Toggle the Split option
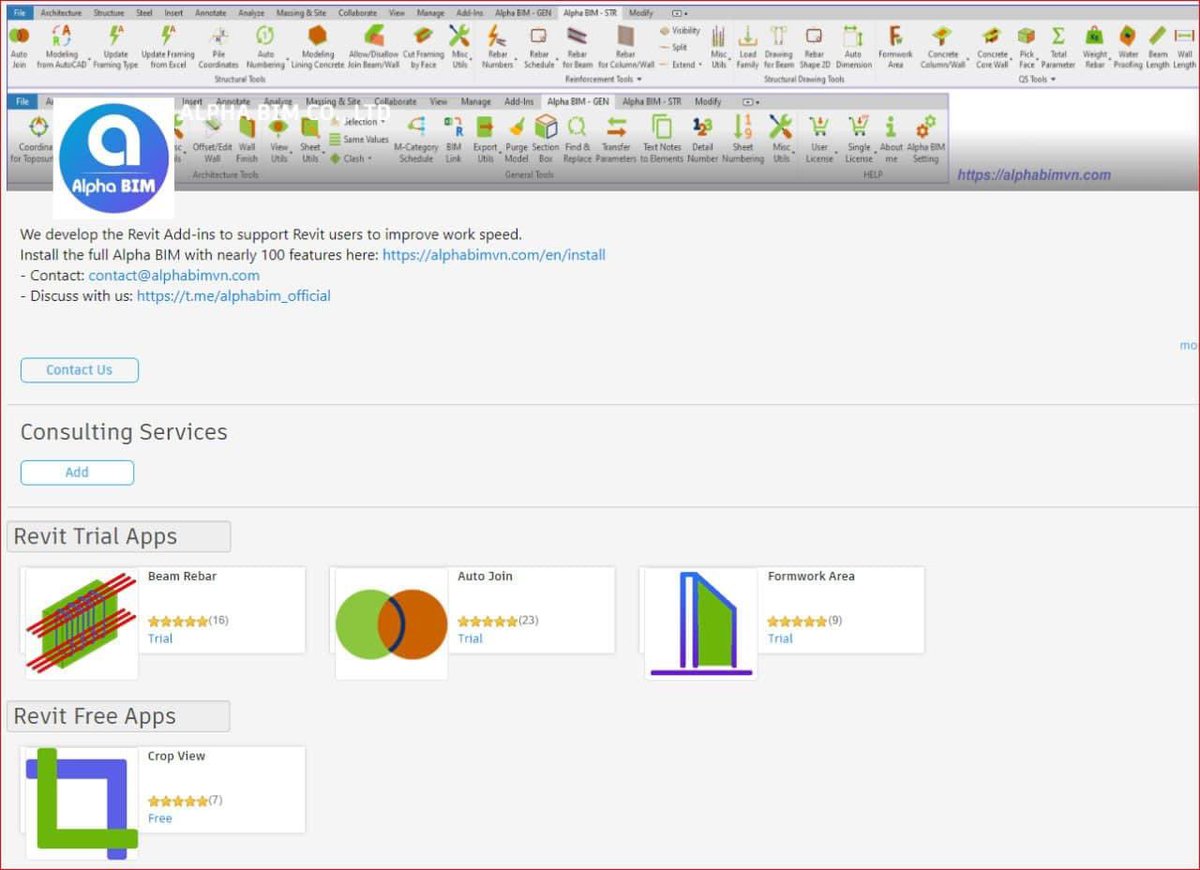1200x870 pixels. click(674, 46)
